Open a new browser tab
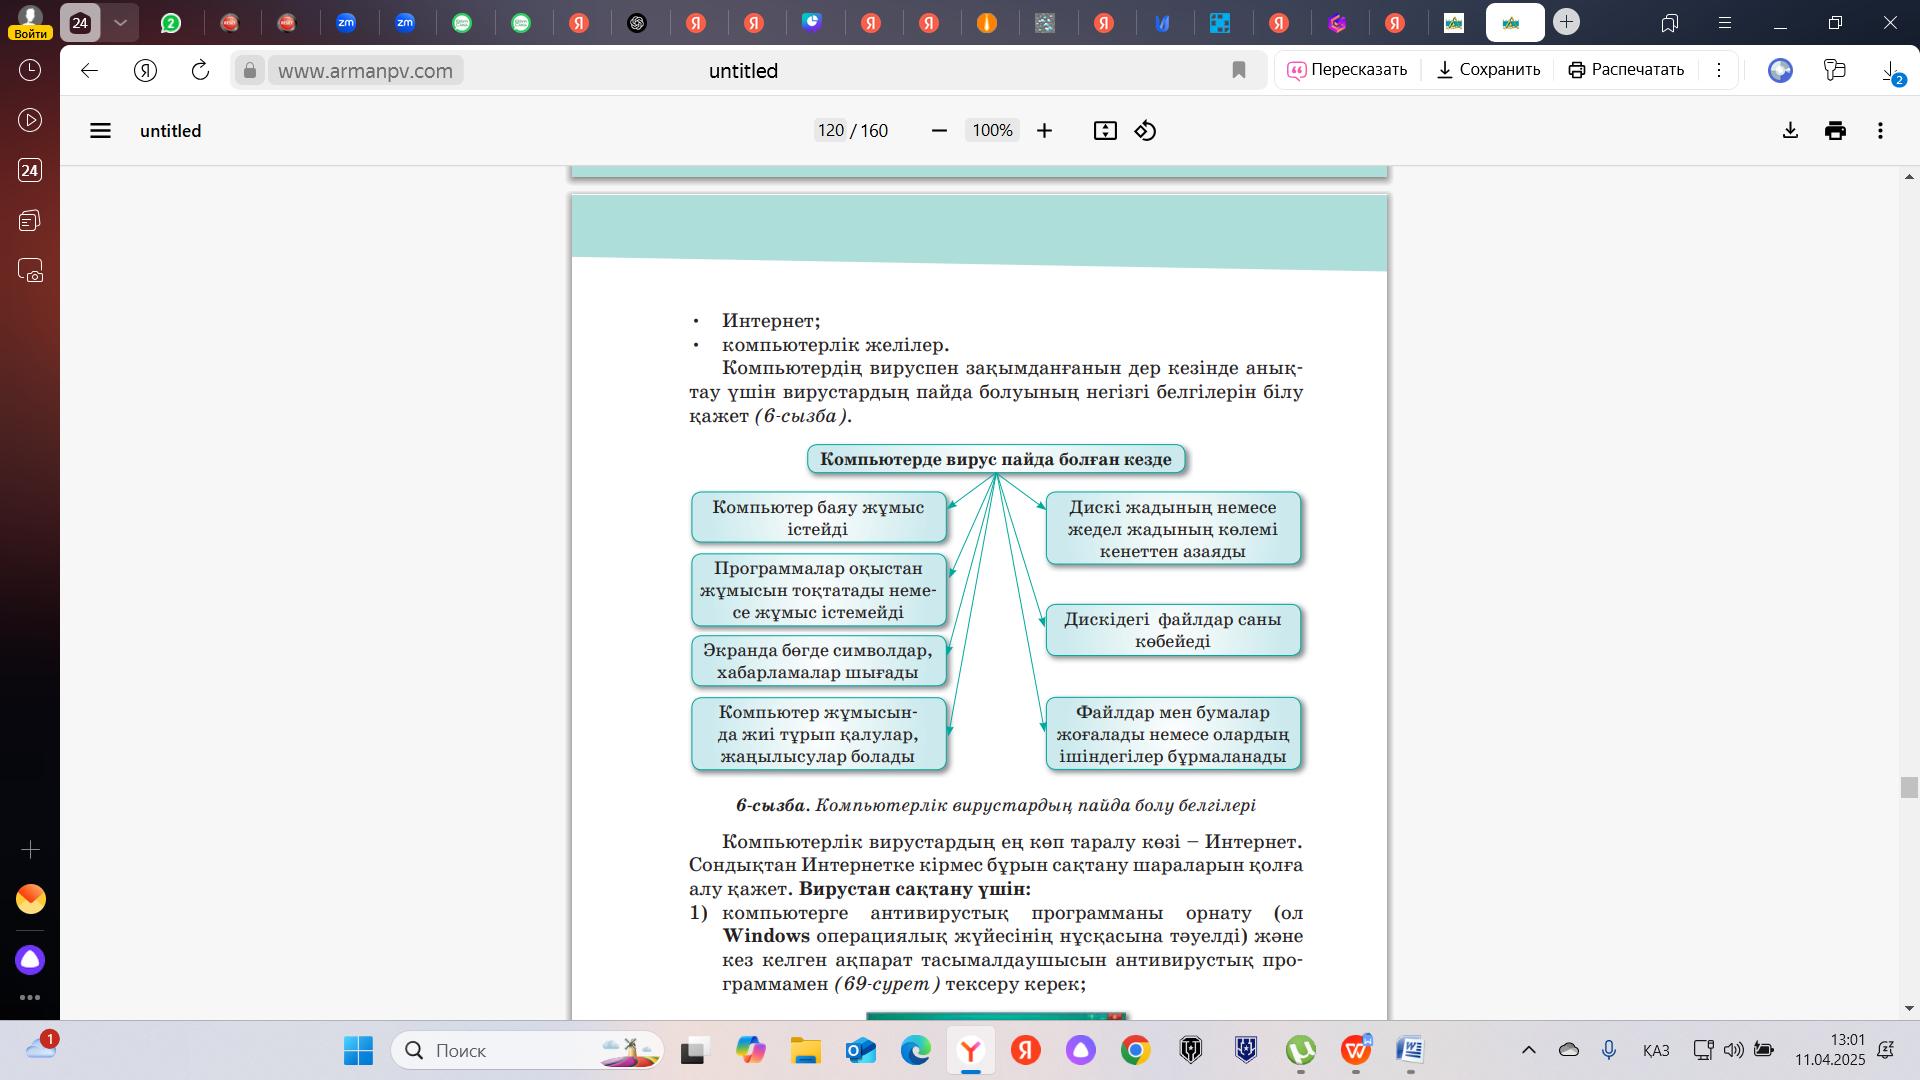 click(1566, 22)
